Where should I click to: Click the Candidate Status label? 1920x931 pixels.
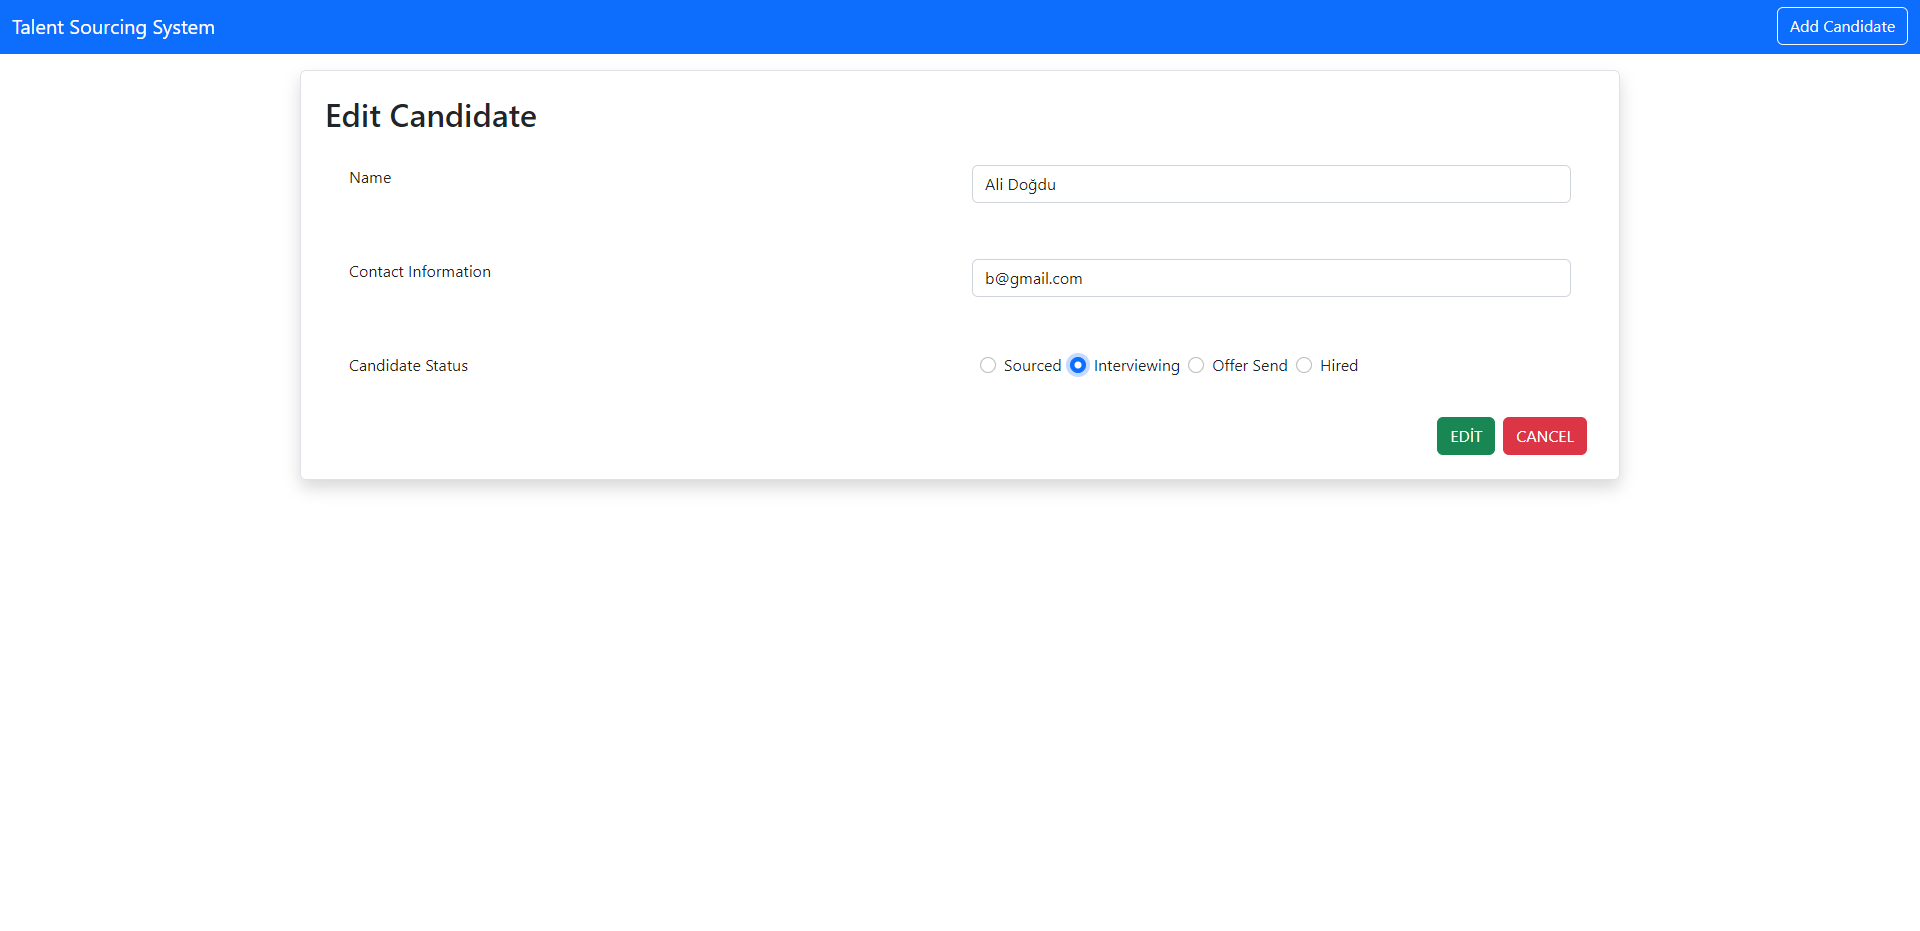pyautogui.click(x=408, y=365)
